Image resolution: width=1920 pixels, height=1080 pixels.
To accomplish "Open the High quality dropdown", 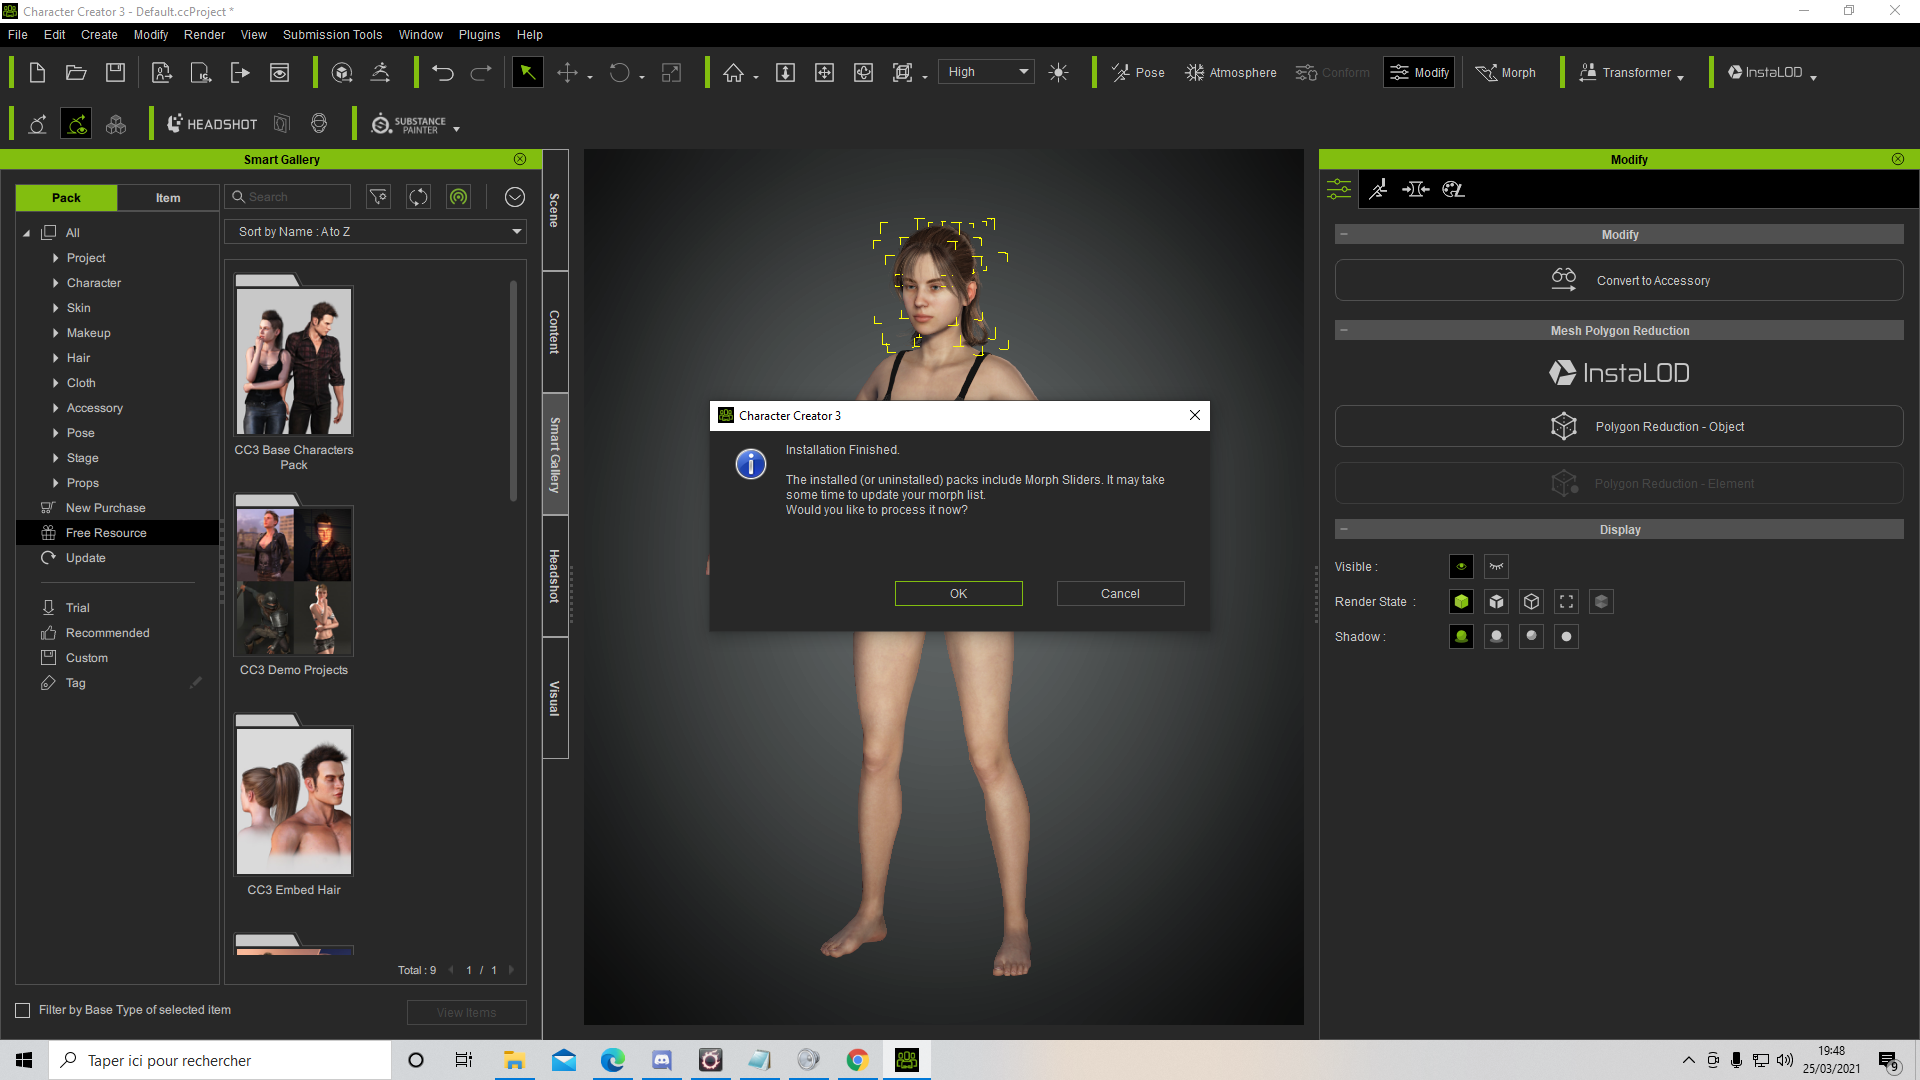I will coord(987,72).
